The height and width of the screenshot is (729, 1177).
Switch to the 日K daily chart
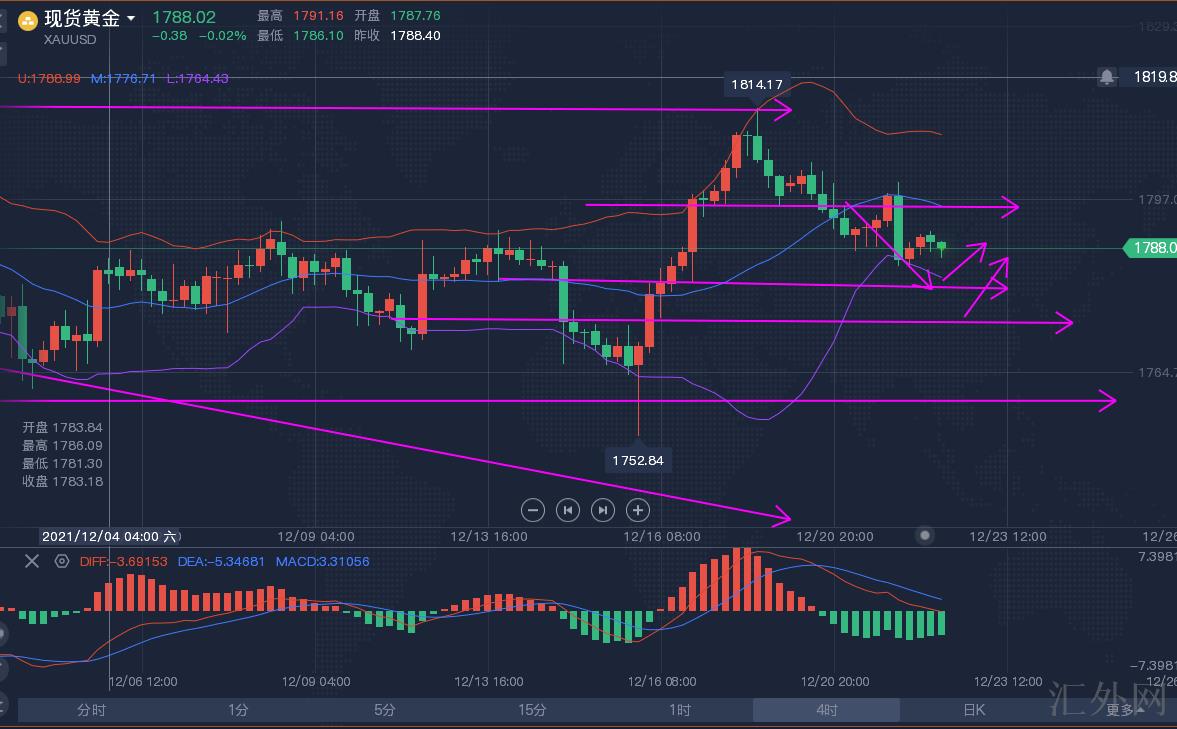click(973, 710)
